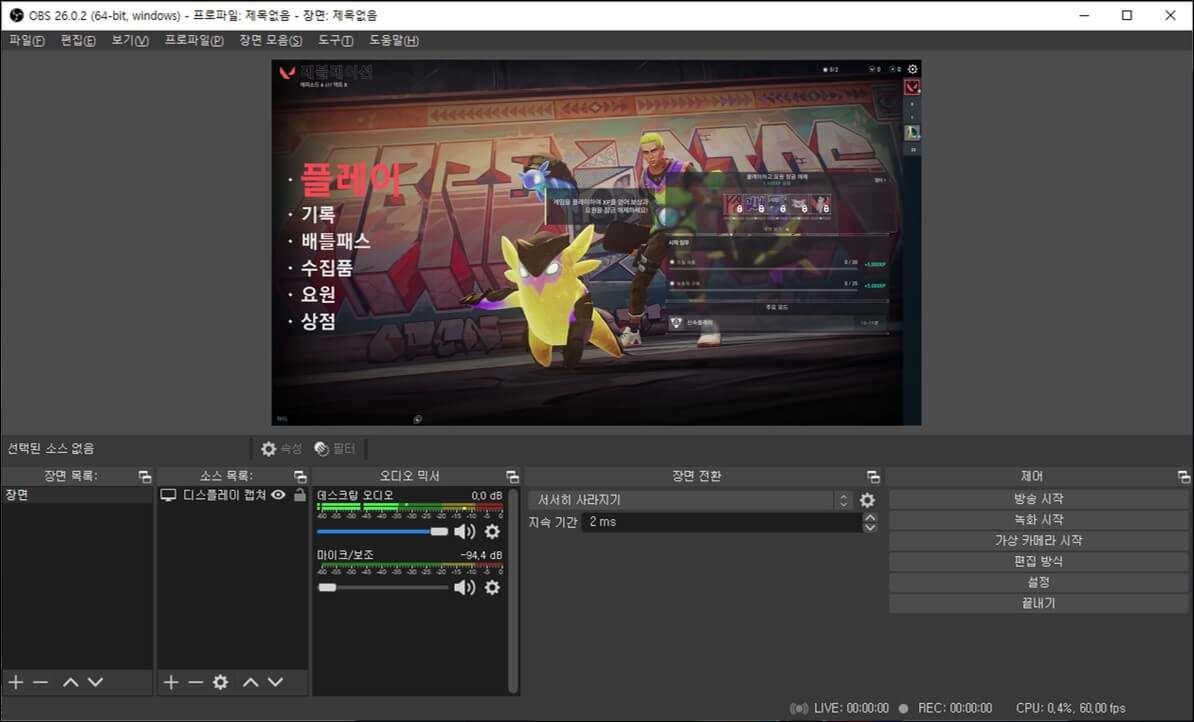
Task: Pop out the 오디오 믹서 dock
Action: (x=512, y=477)
